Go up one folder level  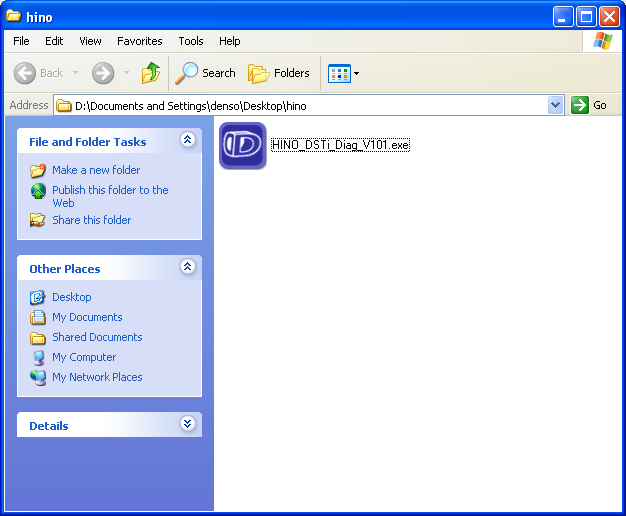[x=151, y=73]
